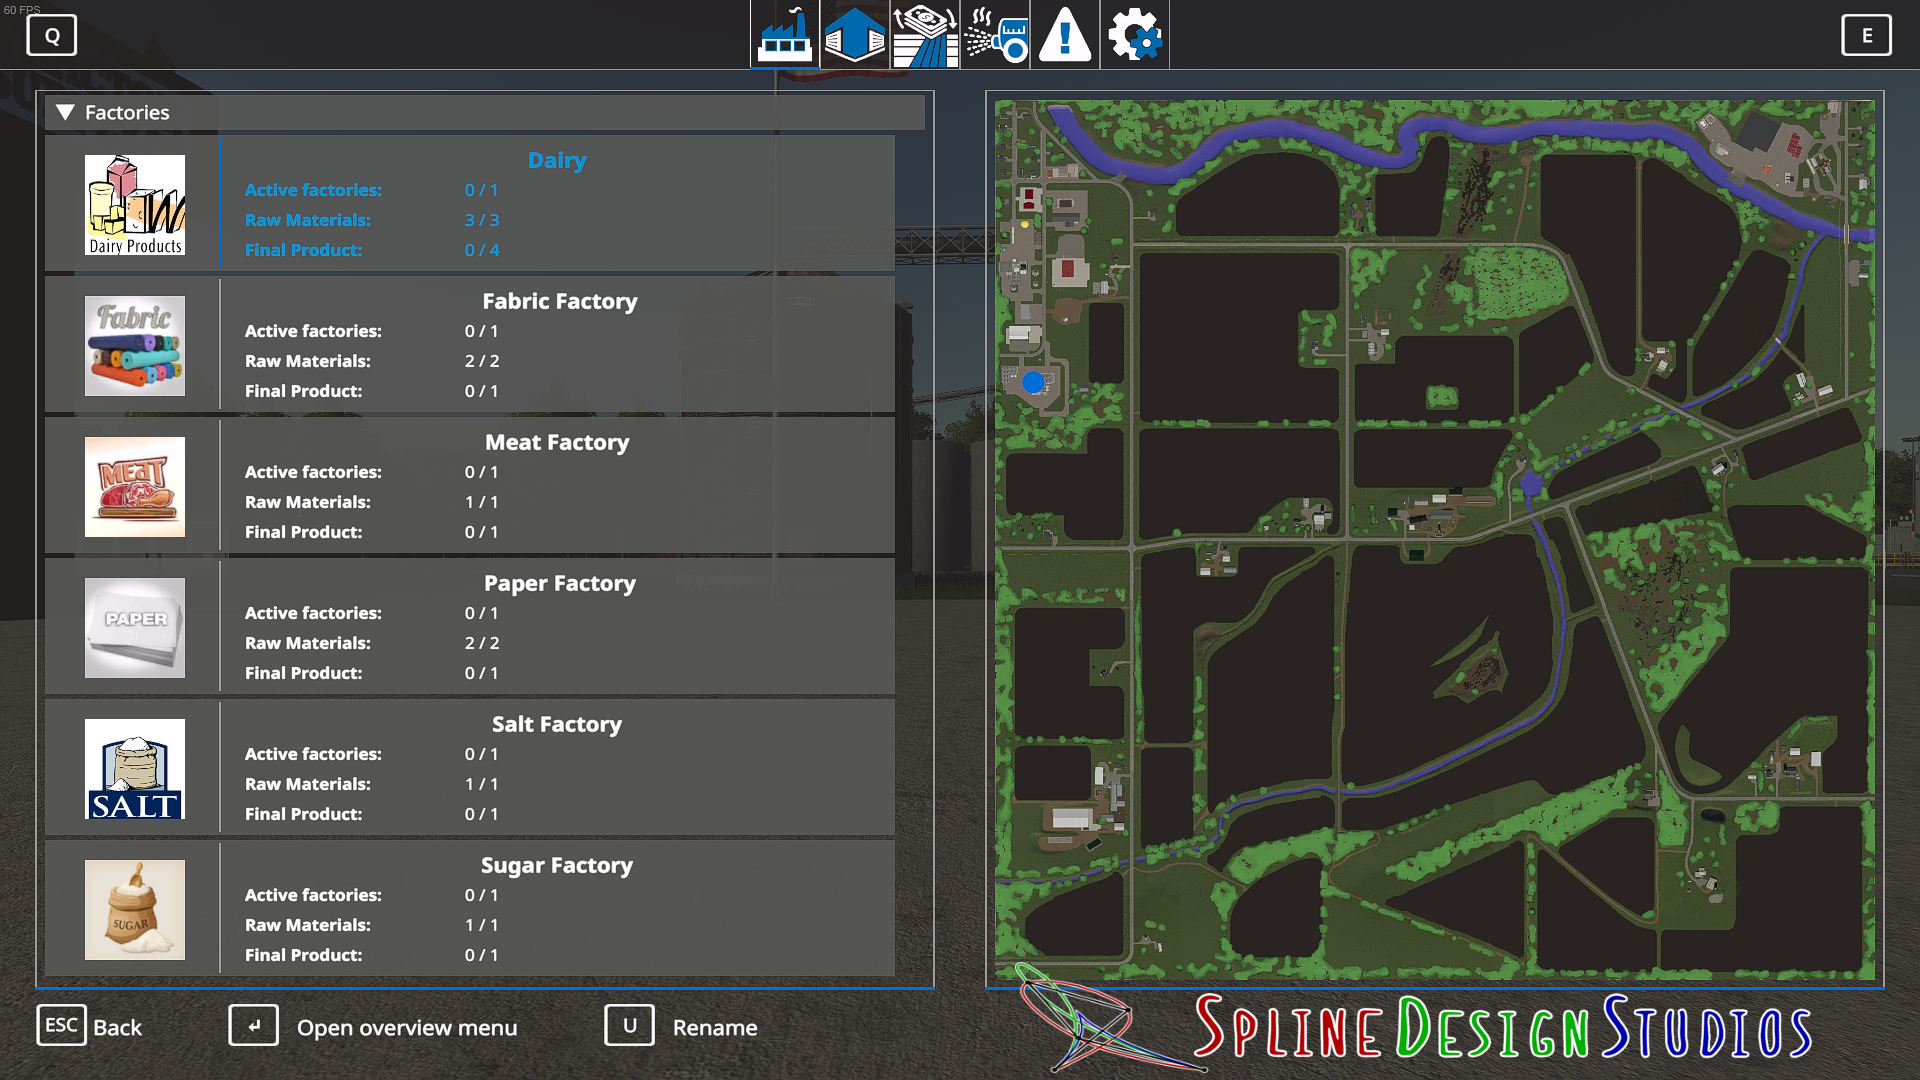Select the Paper factory thumbnail
This screenshot has height=1080, width=1920.
(x=135, y=628)
